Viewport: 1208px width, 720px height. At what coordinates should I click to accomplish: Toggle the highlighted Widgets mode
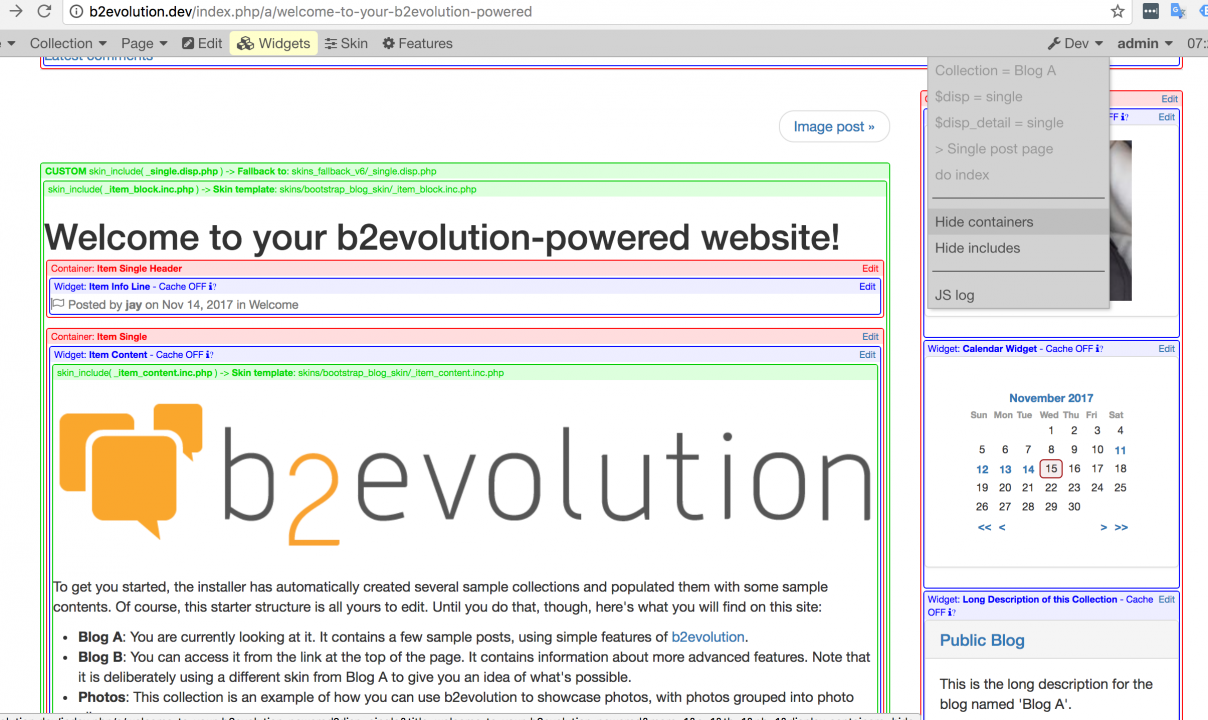(x=273, y=43)
